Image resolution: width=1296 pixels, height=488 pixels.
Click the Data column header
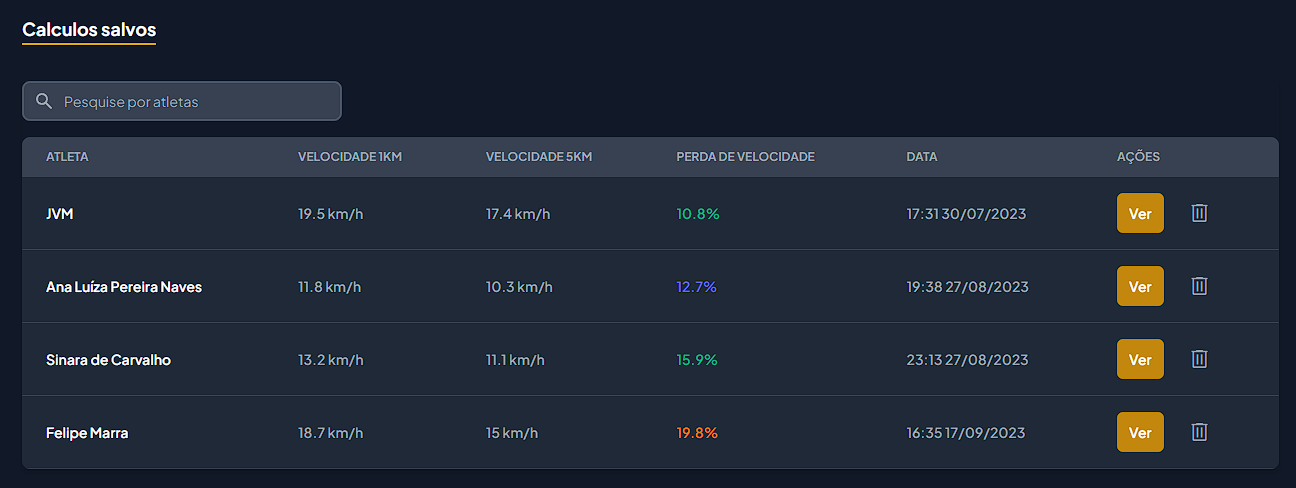tap(922, 157)
